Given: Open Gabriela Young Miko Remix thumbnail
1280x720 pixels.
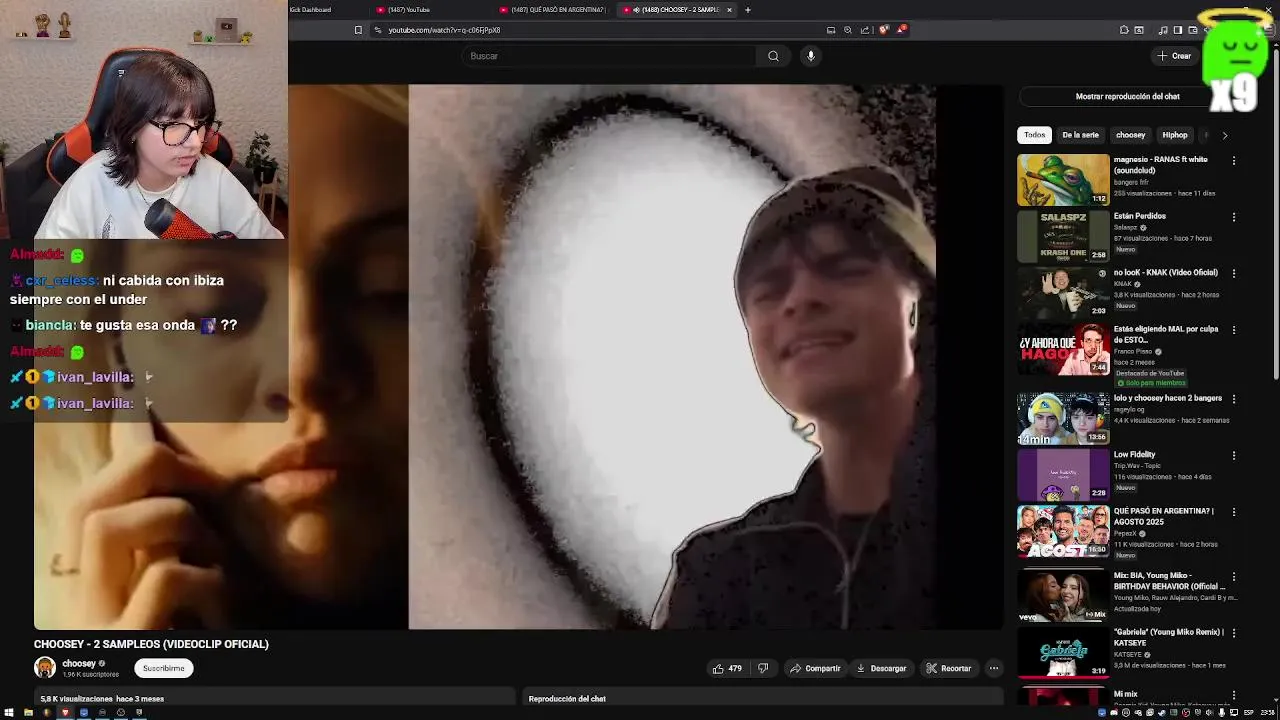Looking at the screenshot, I should (x=1063, y=651).
